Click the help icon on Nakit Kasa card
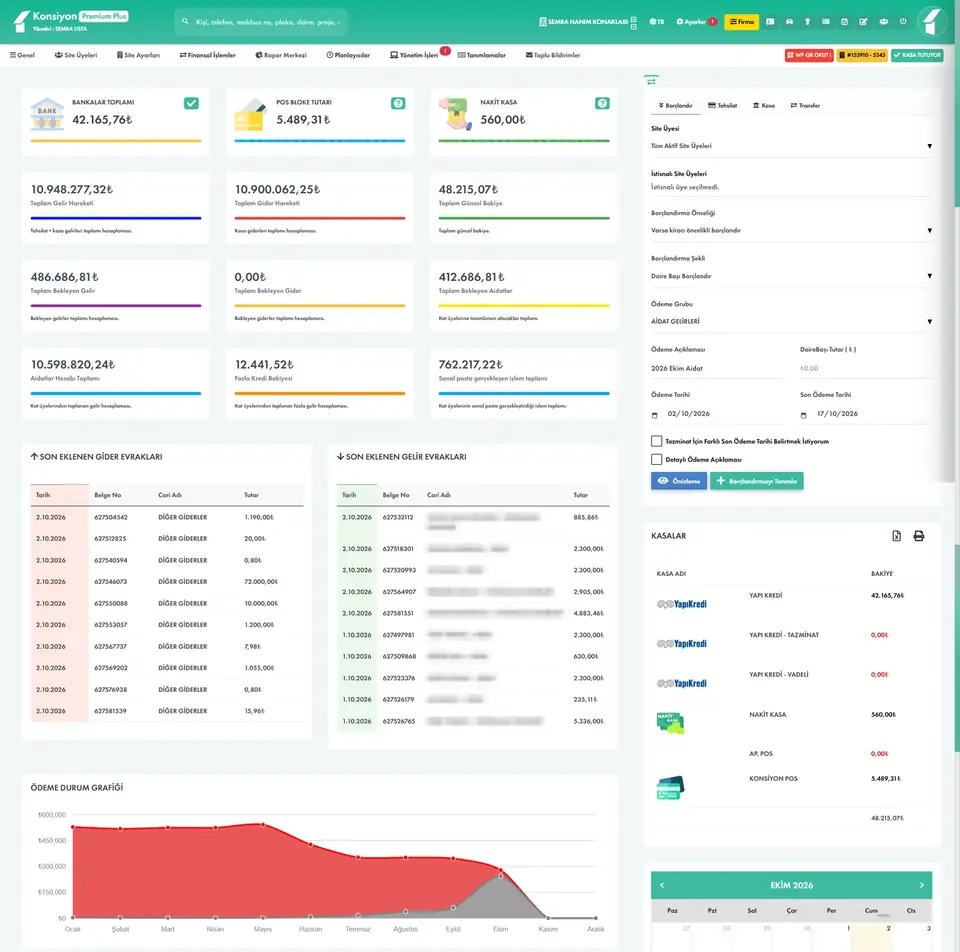 pos(602,103)
